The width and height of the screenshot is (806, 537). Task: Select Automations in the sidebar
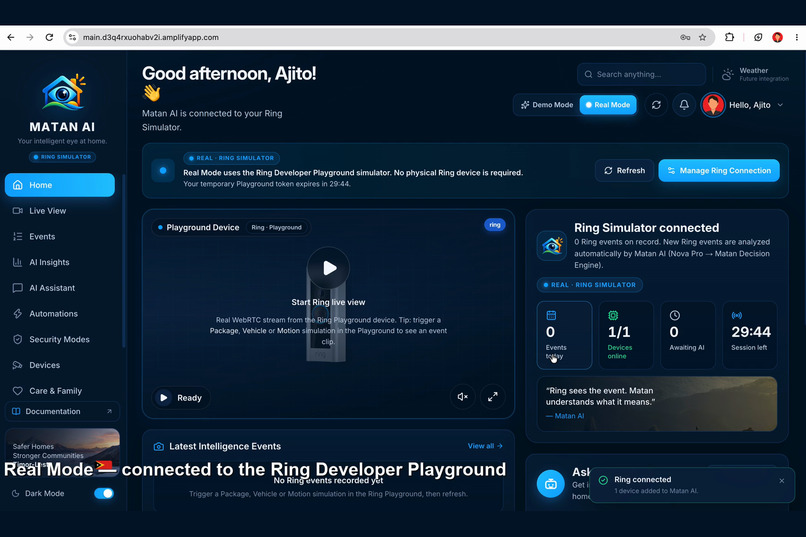click(x=60, y=313)
